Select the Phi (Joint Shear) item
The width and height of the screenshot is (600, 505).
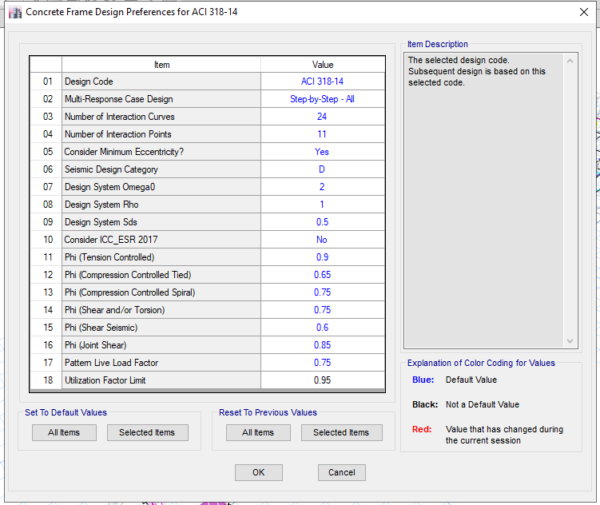tap(161, 345)
